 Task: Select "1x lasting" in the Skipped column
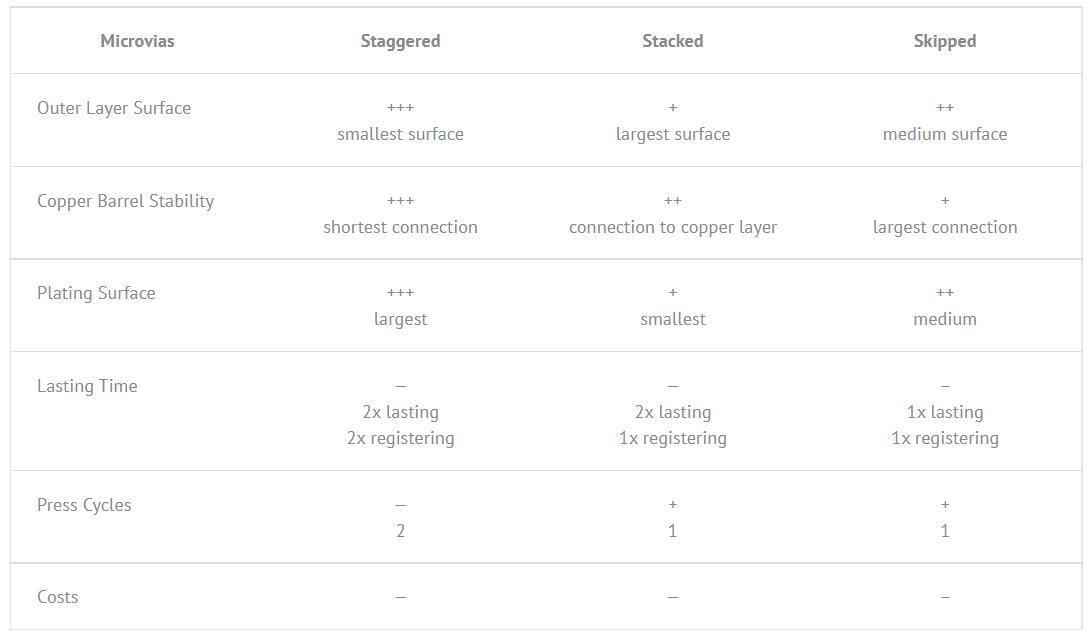pyautogui.click(x=944, y=412)
